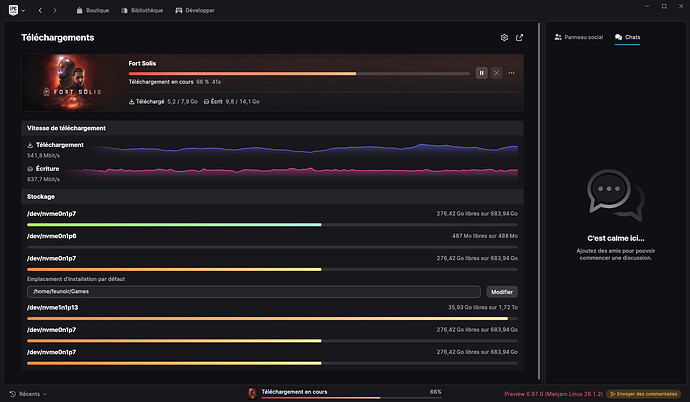The height and width of the screenshot is (402, 690).
Task: Click the Développer gamepad icon
Action: pyautogui.click(x=179, y=10)
